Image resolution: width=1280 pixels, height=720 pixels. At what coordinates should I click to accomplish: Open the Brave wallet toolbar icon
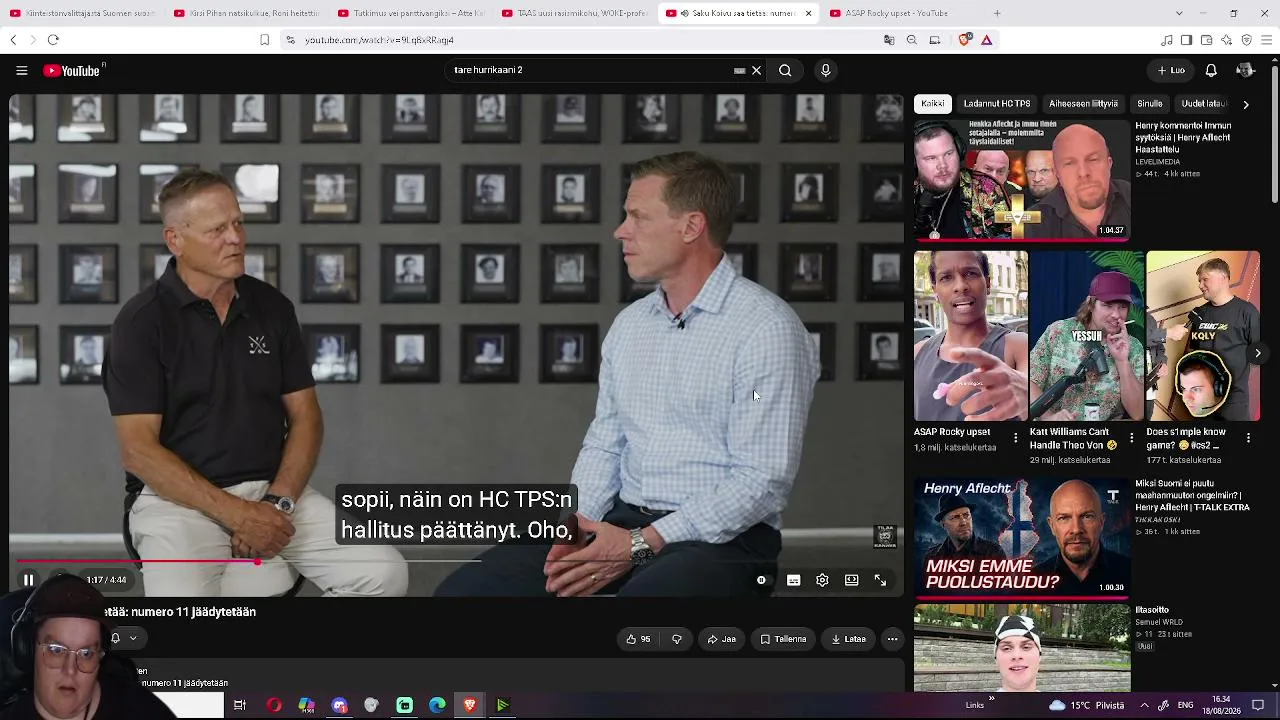pyautogui.click(x=1207, y=40)
